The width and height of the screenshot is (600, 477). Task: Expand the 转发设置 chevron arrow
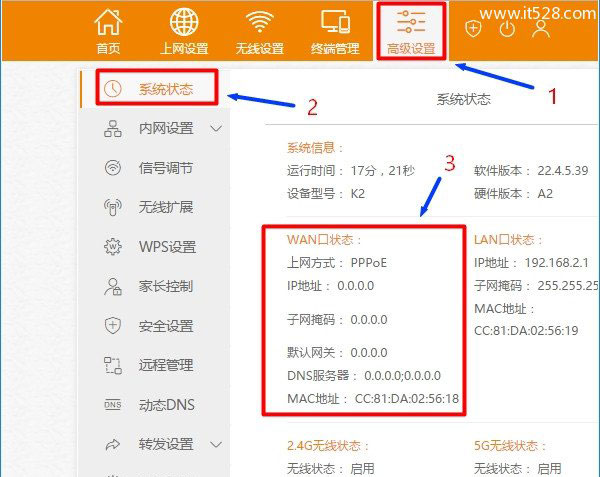[x=216, y=444]
